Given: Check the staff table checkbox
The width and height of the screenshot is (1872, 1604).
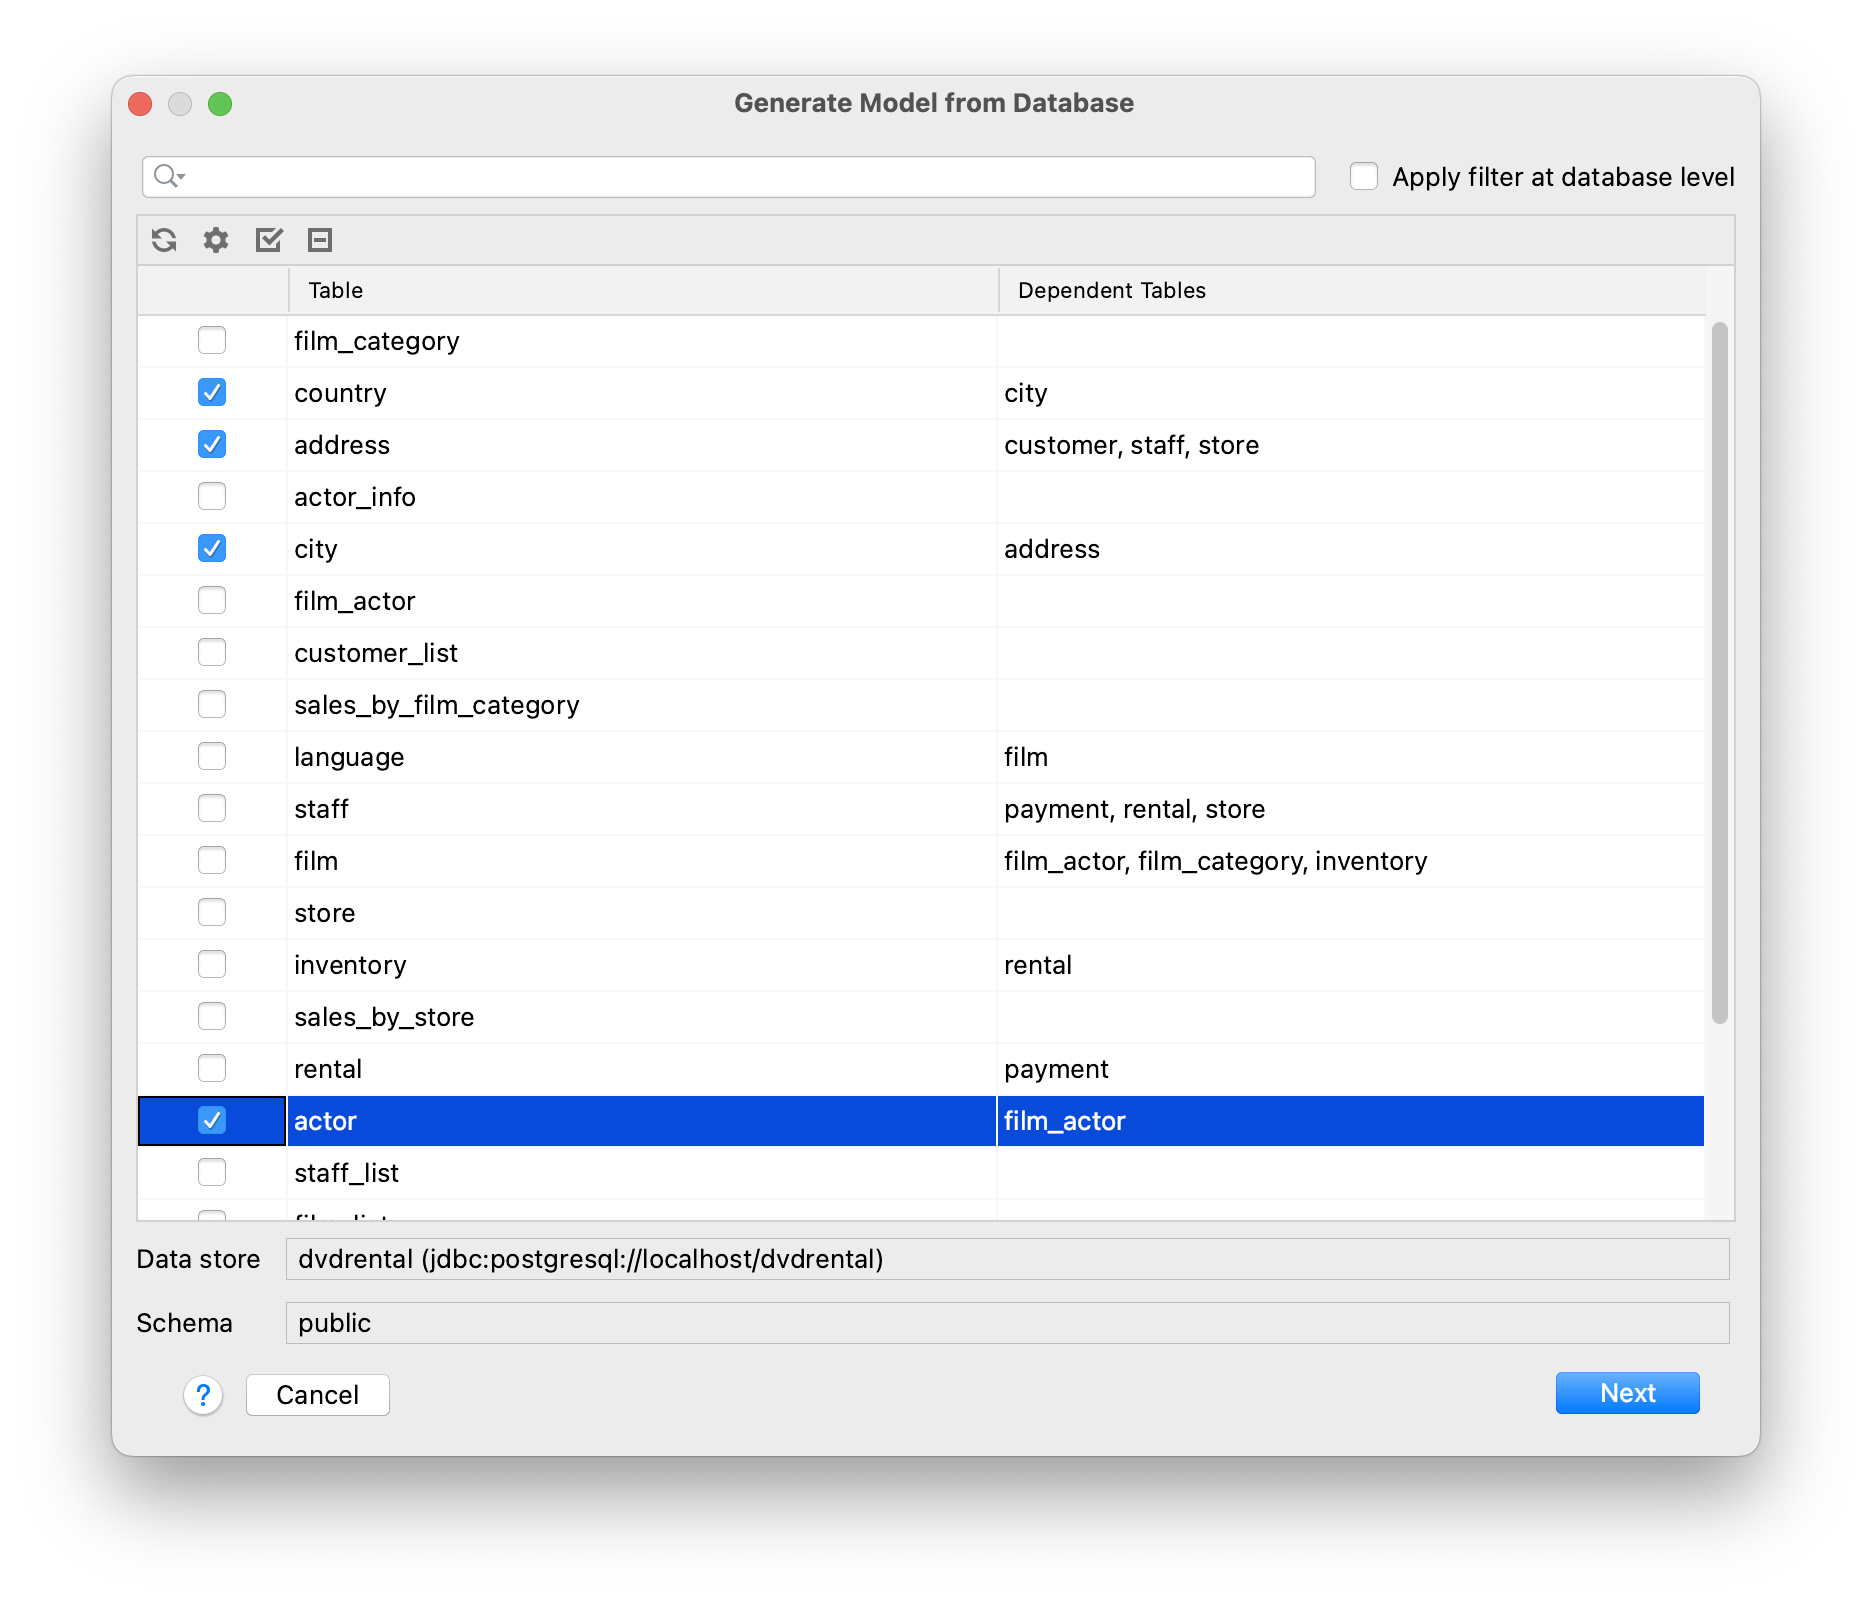Looking at the screenshot, I should 212,809.
